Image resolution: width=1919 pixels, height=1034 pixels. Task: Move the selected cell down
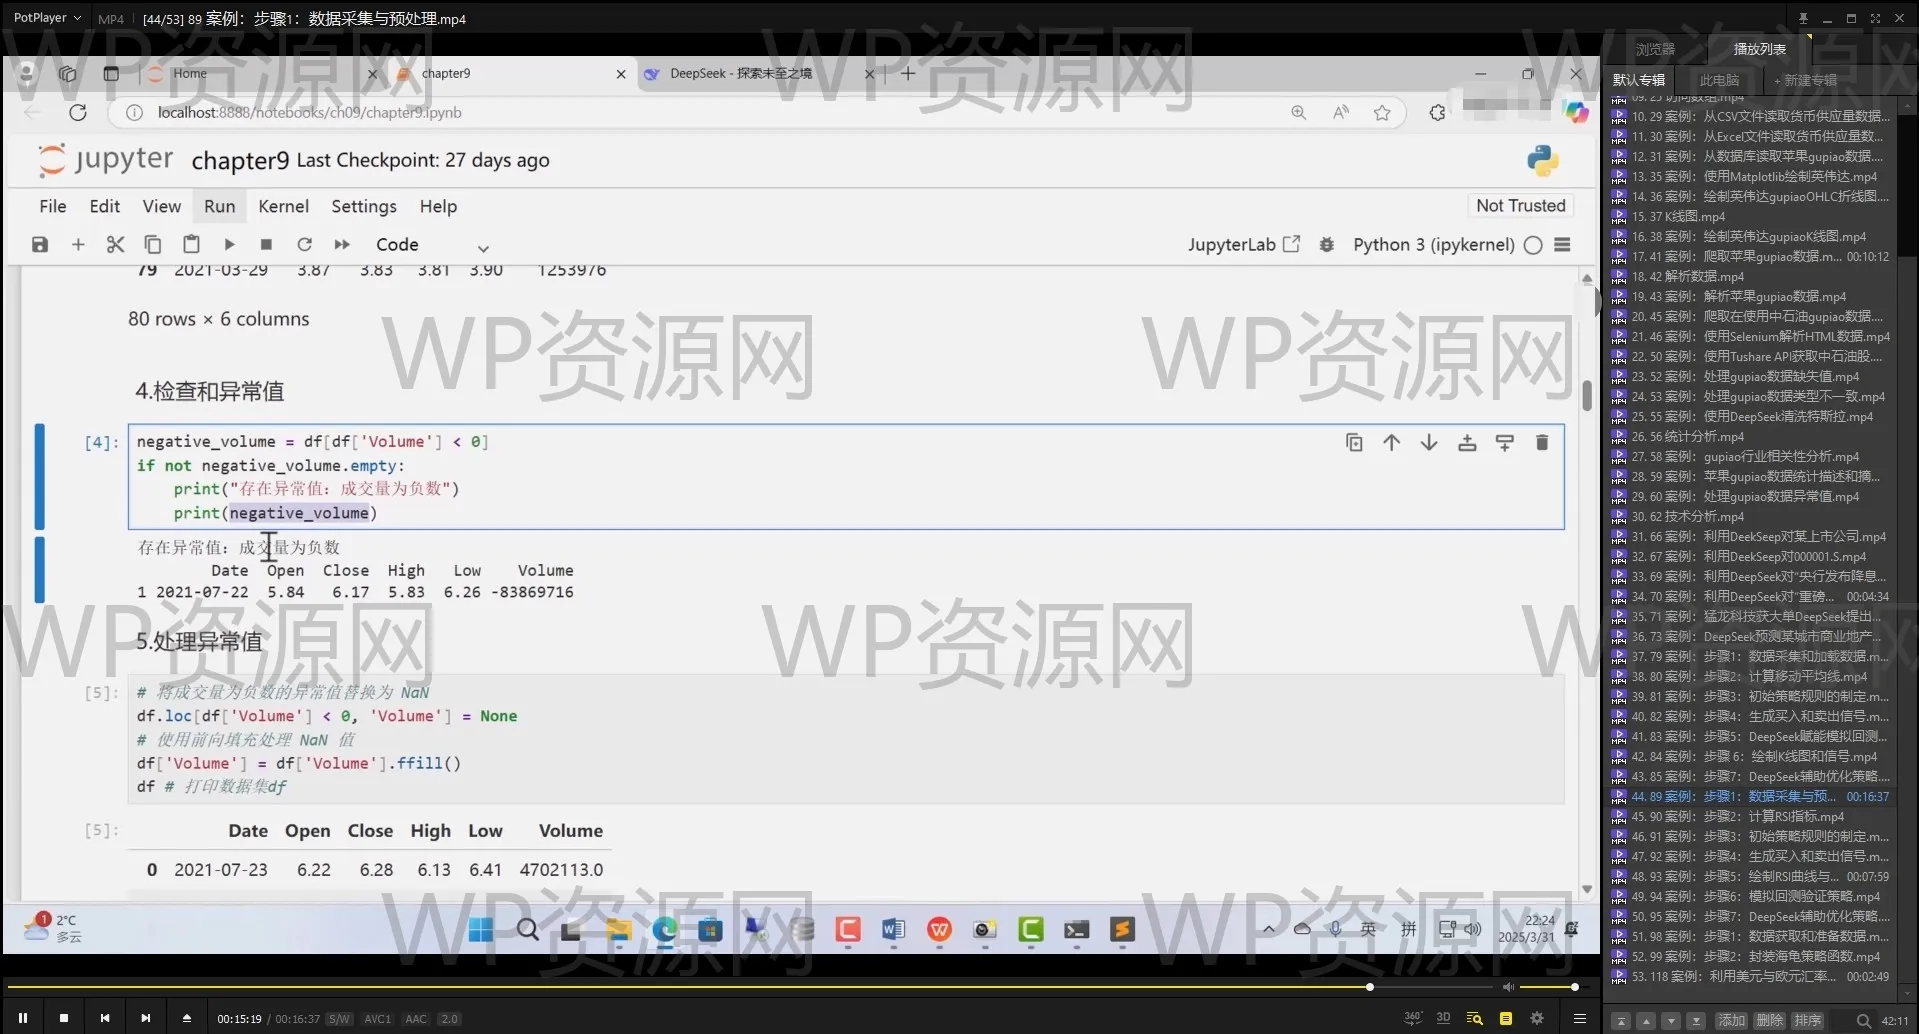pyautogui.click(x=1429, y=442)
